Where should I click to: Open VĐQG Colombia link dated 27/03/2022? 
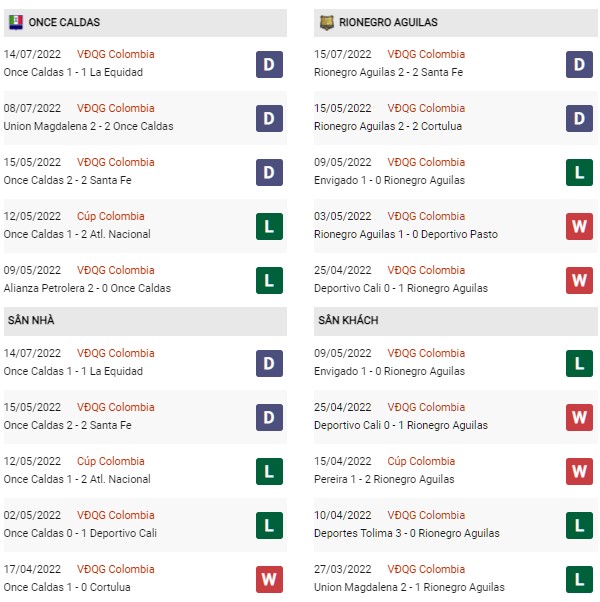coord(426,569)
